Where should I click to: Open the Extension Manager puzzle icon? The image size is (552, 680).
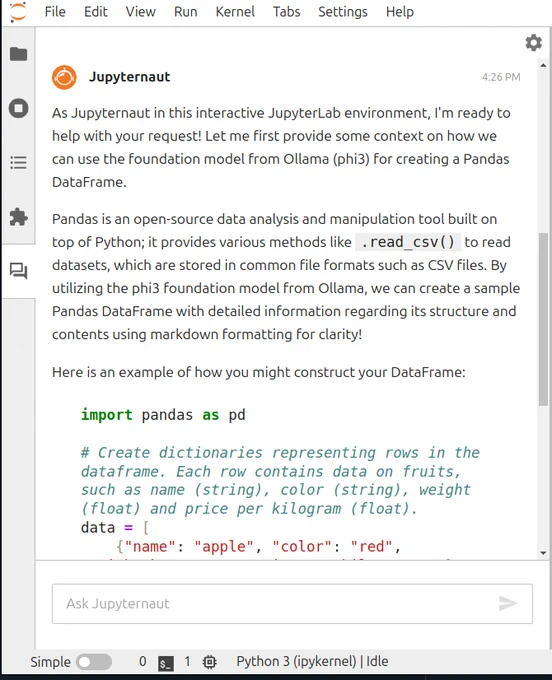[18, 217]
